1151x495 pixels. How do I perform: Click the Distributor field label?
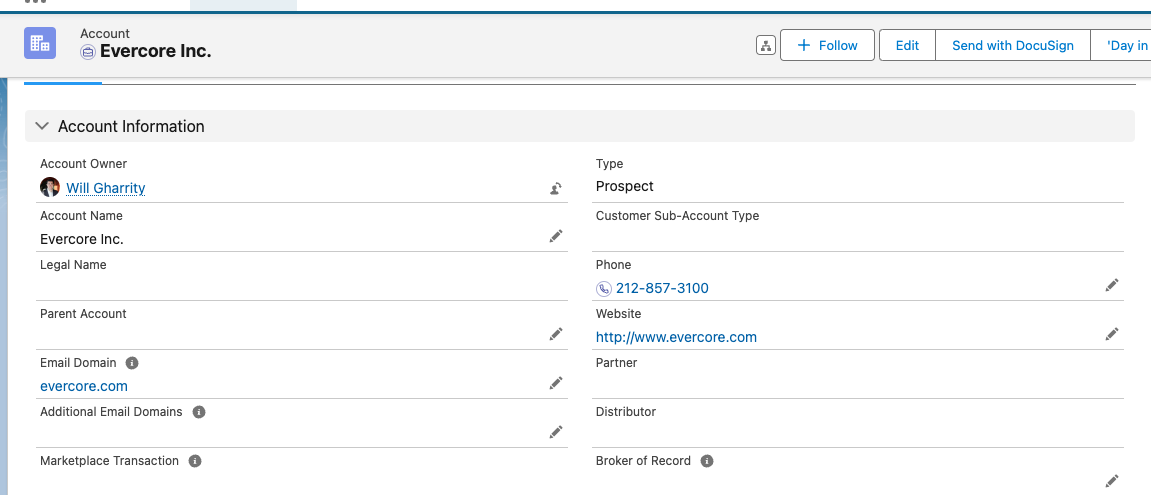(x=626, y=412)
